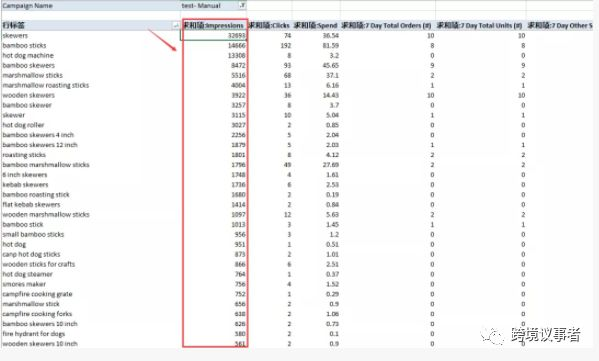The image size is (599, 361).
Task: Click the 'bamboo sticks' row label
Action: point(24,45)
